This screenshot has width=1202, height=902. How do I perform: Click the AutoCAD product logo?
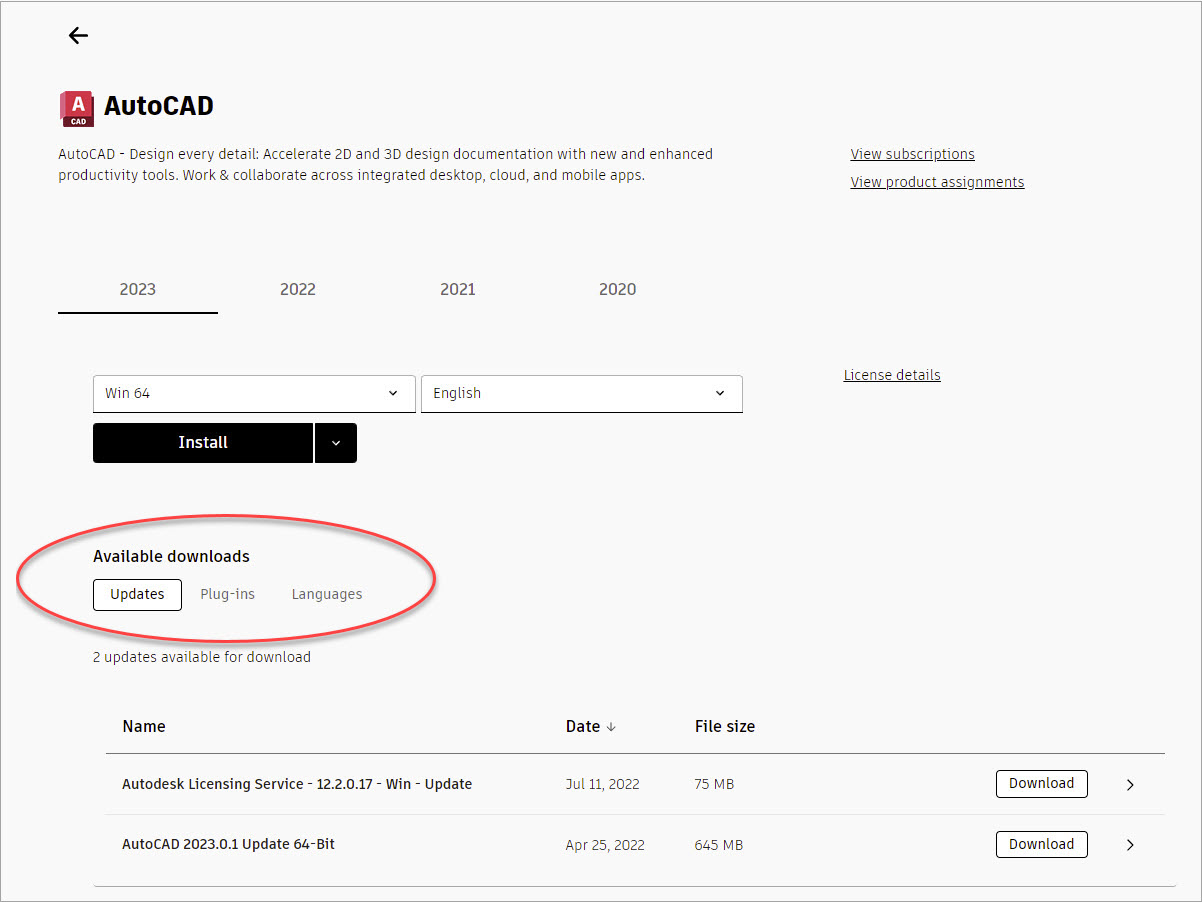(77, 107)
